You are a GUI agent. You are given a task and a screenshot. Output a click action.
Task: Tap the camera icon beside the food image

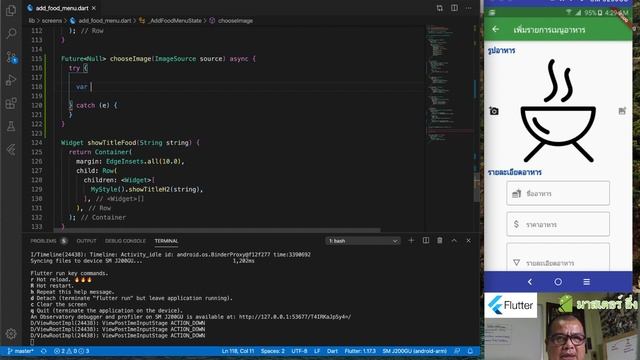pyautogui.click(x=494, y=111)
